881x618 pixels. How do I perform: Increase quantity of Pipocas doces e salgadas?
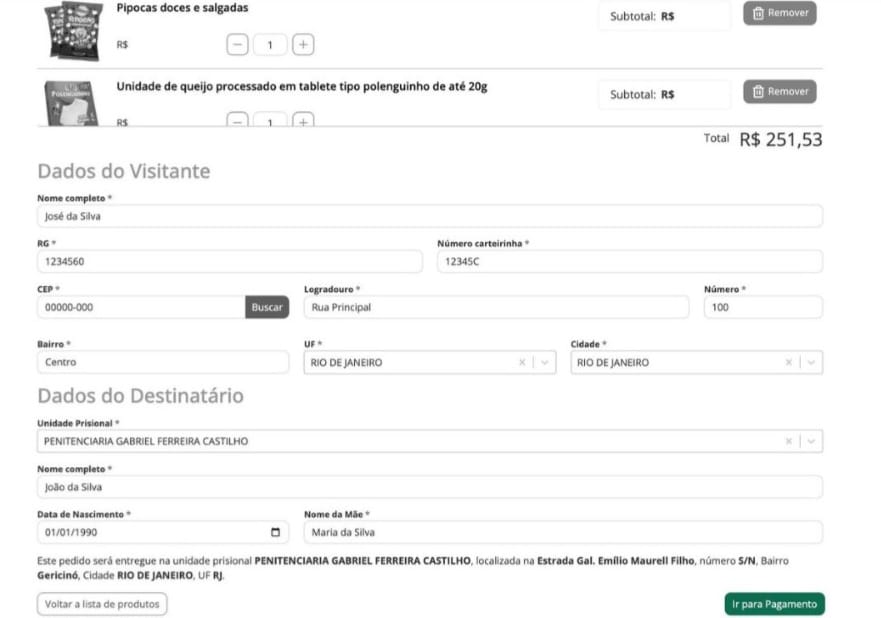(303, 44)
